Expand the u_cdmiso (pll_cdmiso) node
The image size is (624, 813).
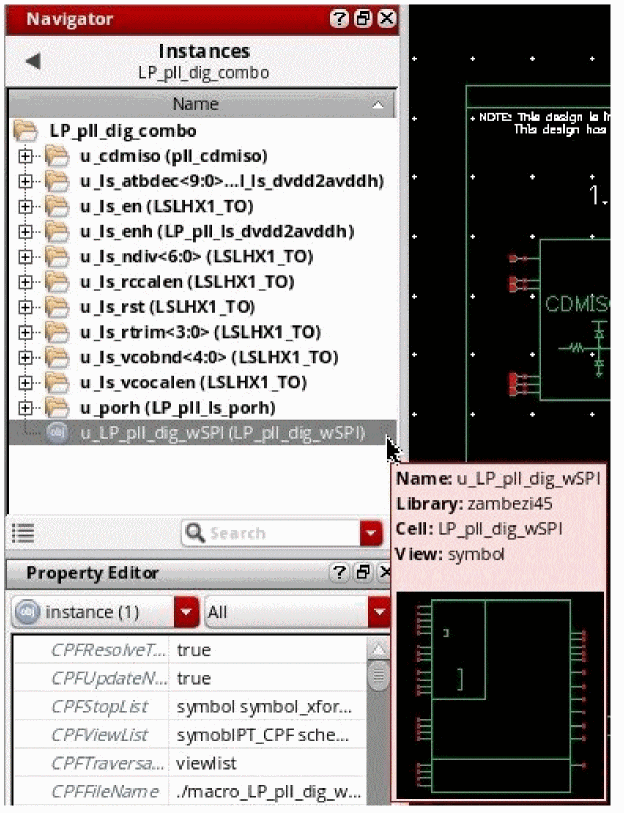coord(25,156)
